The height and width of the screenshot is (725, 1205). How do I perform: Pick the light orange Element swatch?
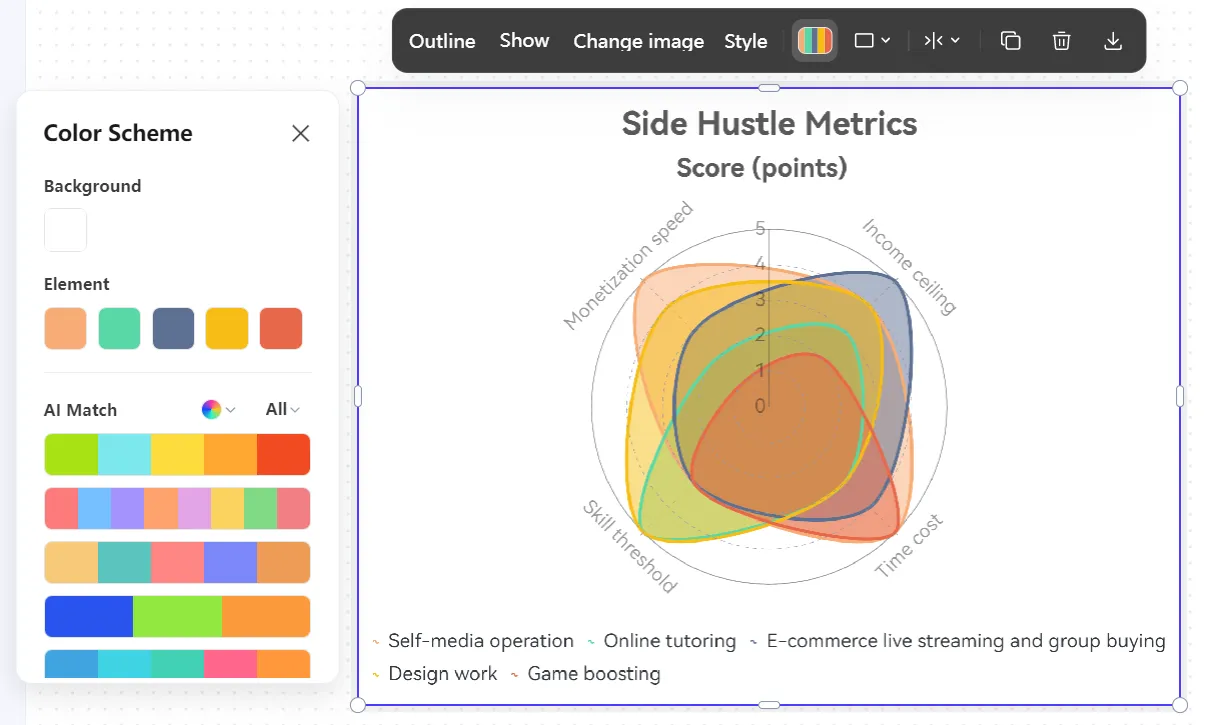pos(65,328)
